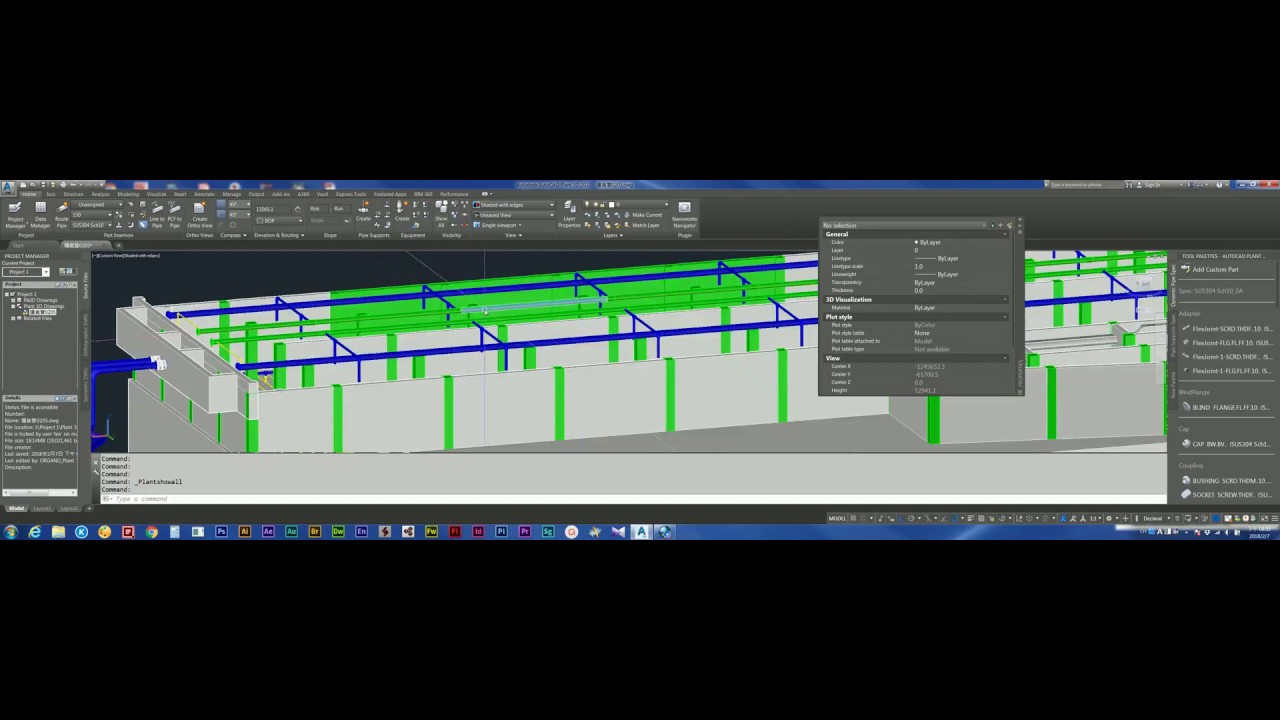Create a pipe support

pyautogui.click(x=364, y=213)
